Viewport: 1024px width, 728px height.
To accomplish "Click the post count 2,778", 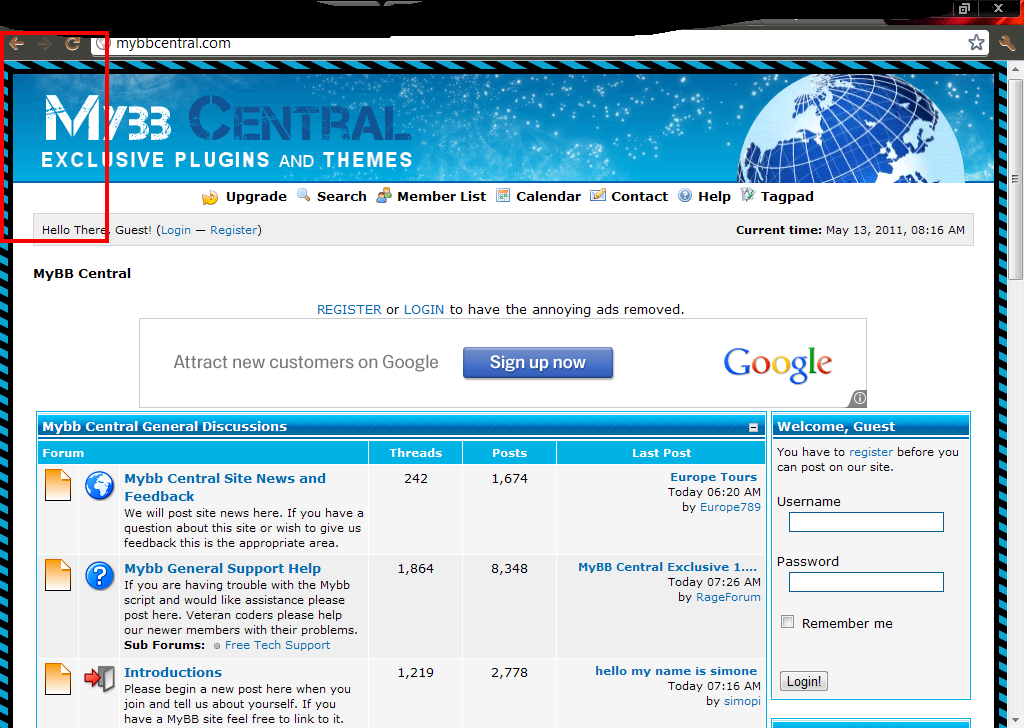I will [x=509, y=673].
